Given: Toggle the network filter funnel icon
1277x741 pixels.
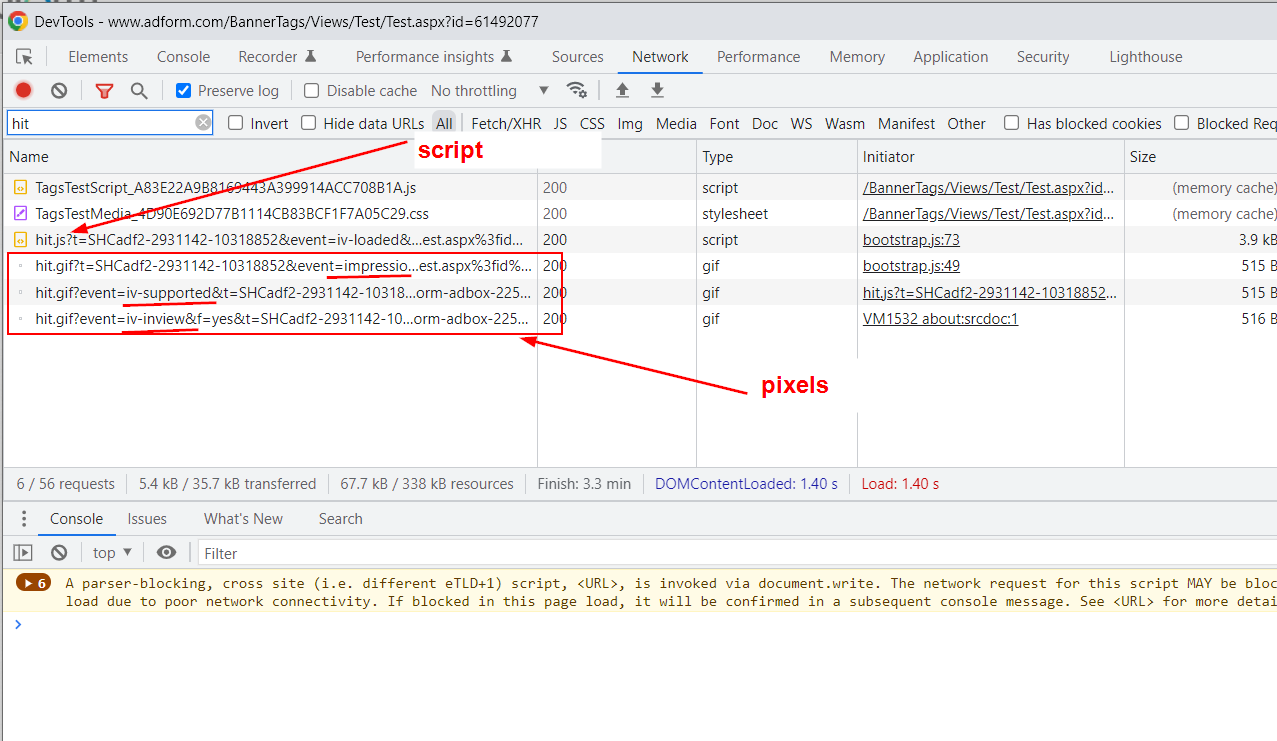Looking at the screenshot, I should [x=104, y=91].
